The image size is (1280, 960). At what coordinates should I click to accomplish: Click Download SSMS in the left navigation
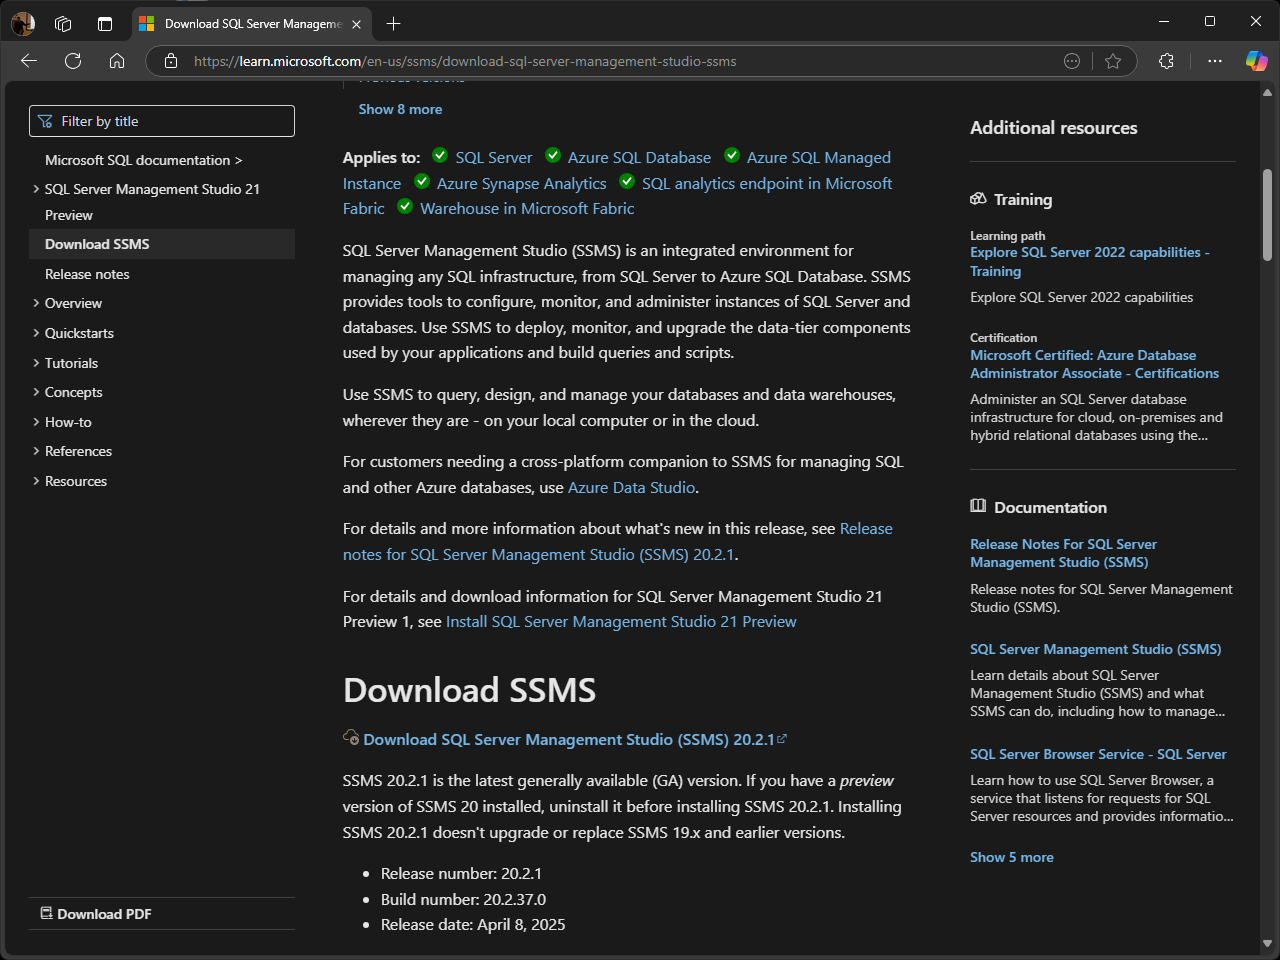coord(97,243)
